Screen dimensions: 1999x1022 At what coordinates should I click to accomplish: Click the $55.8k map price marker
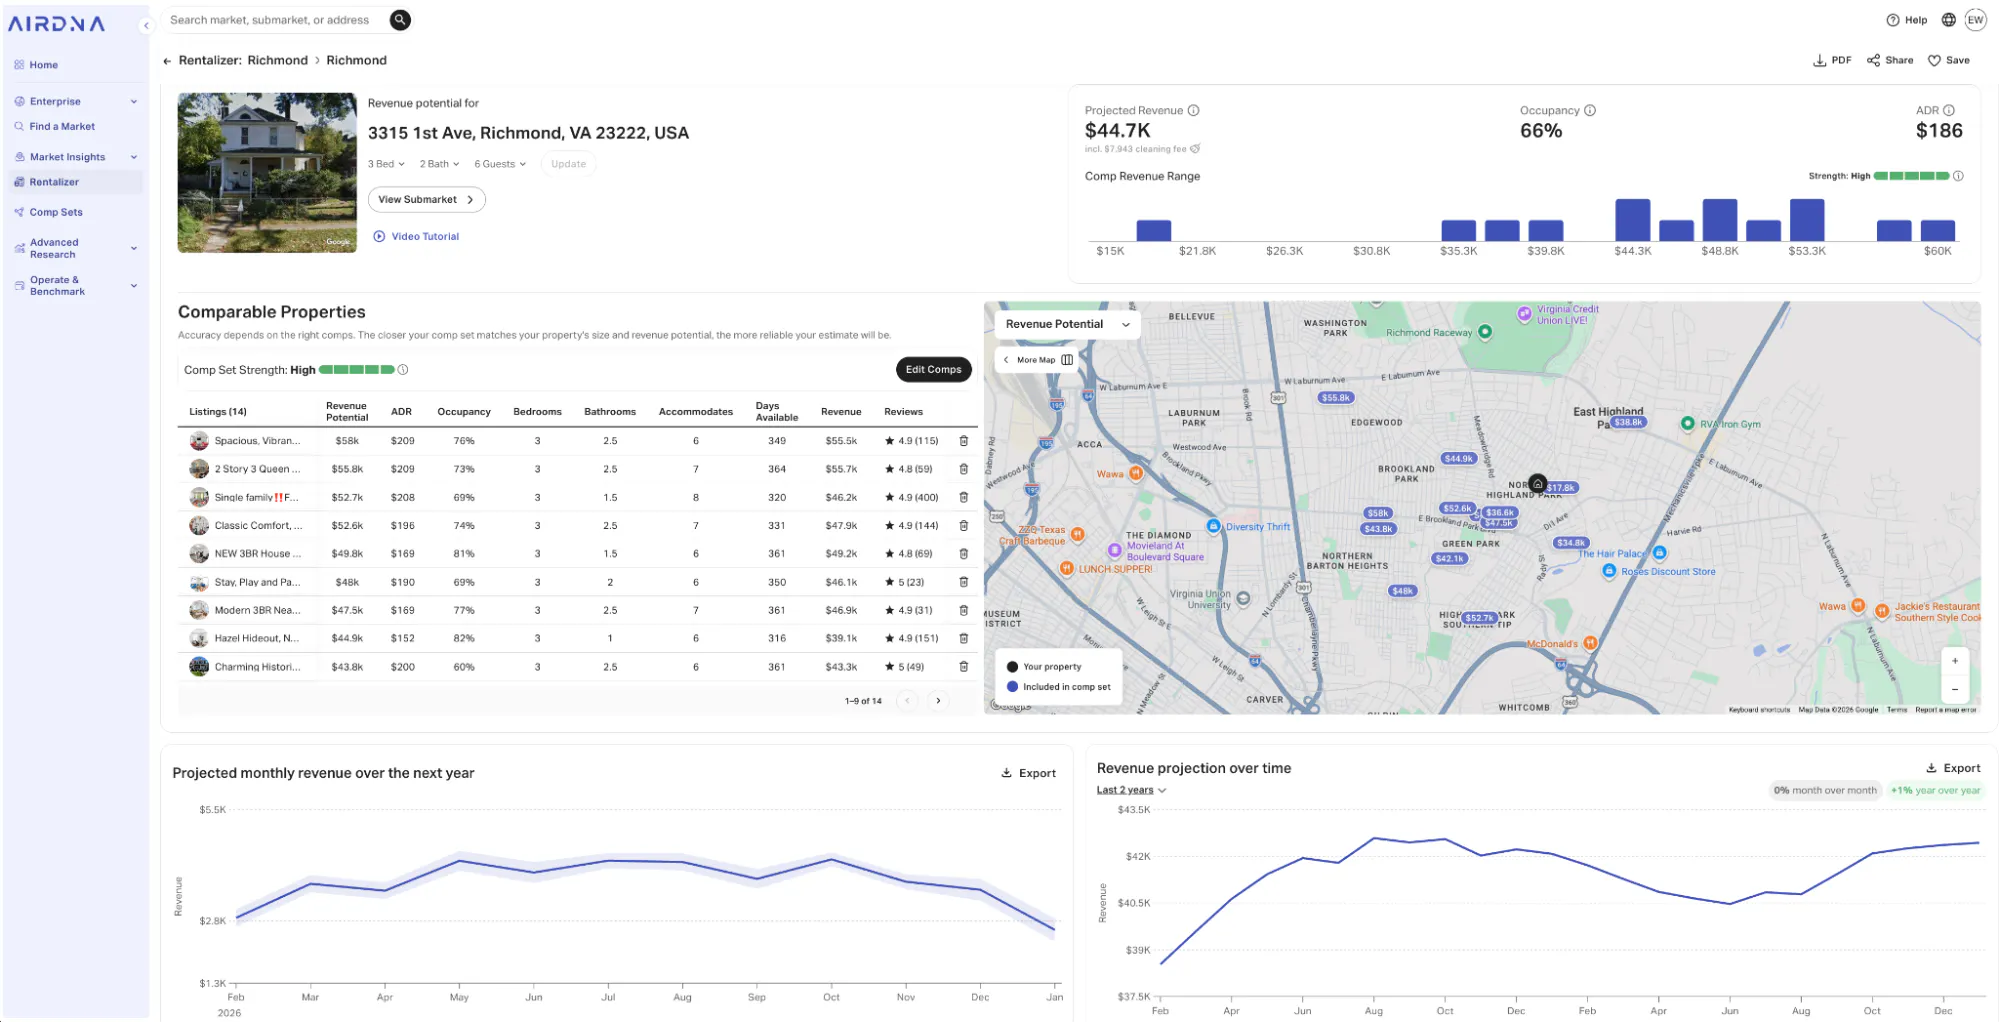tap(1336, 398)
